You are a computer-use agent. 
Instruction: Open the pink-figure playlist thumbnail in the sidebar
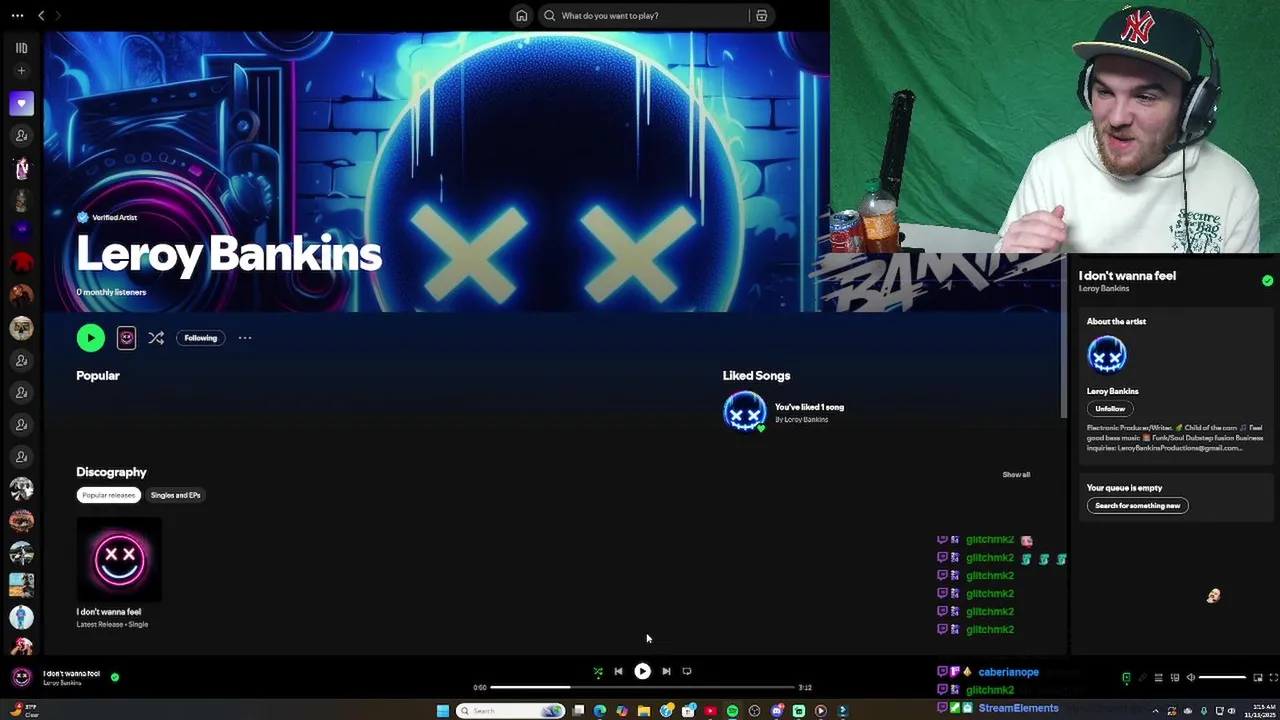[21, 168]
